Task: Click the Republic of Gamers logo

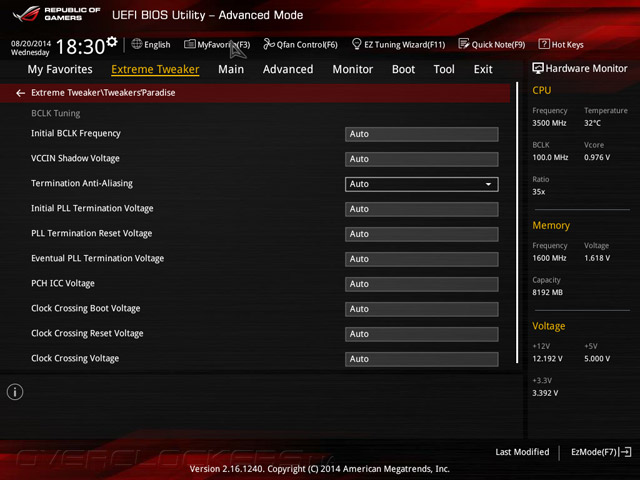Action: (x=56, y=14)
